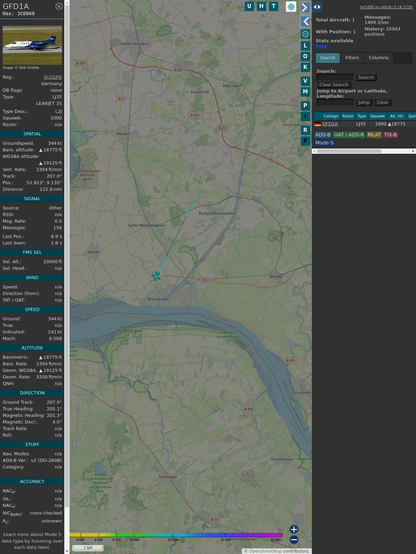Click the DIRECTION section header
Viewport: 416px width, 554px height.
32,393
